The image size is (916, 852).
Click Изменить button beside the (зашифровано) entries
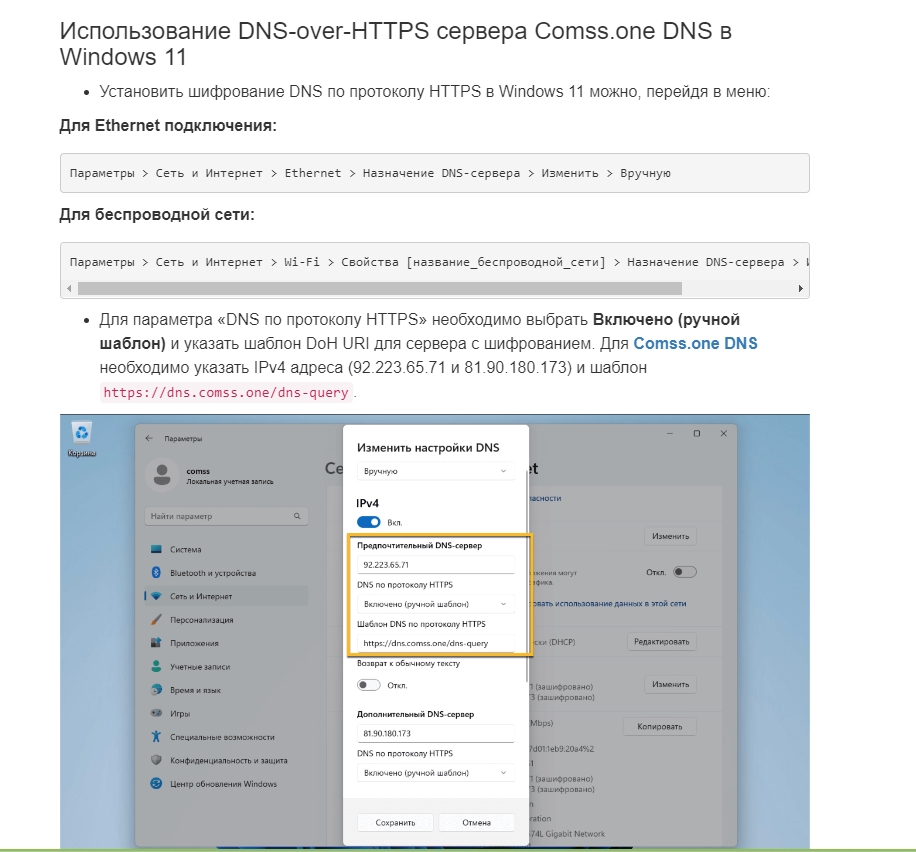(670, 684)
